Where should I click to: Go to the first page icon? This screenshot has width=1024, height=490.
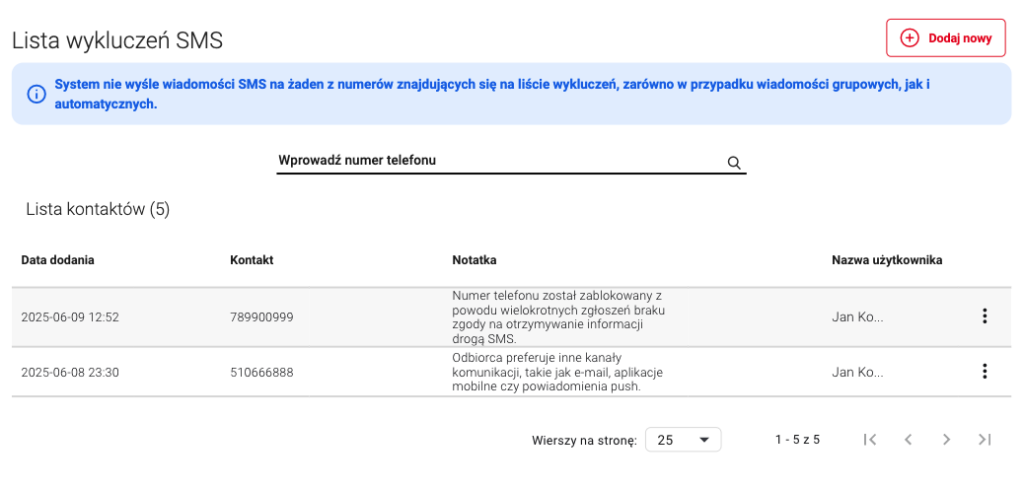pos(869,440)
